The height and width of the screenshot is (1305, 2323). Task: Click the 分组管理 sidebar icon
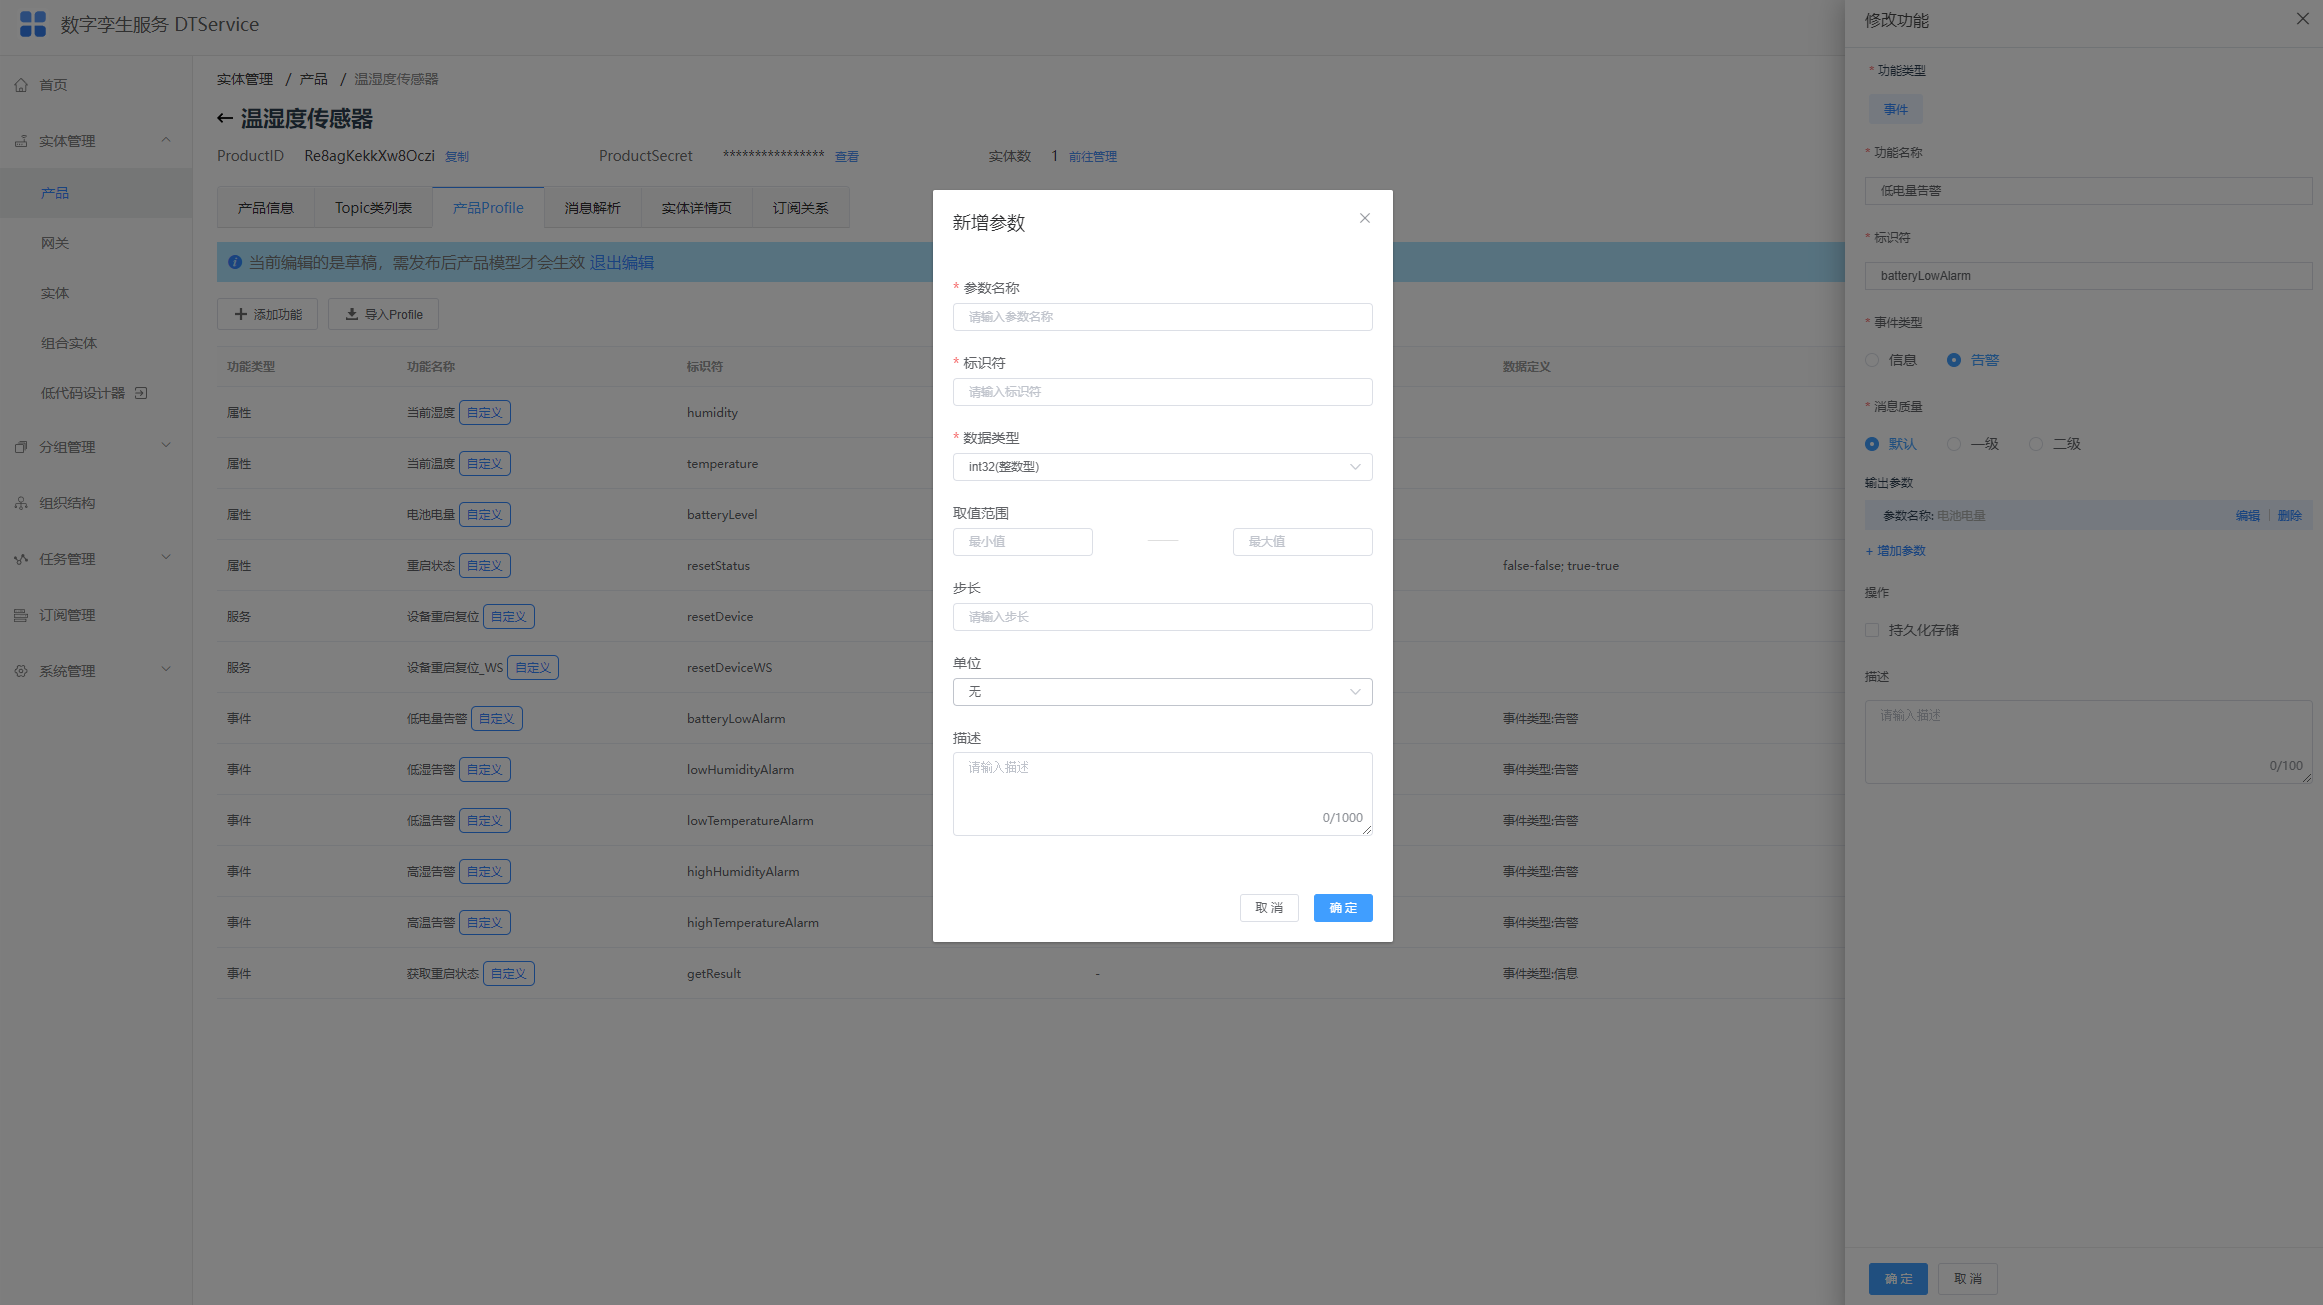21,447
